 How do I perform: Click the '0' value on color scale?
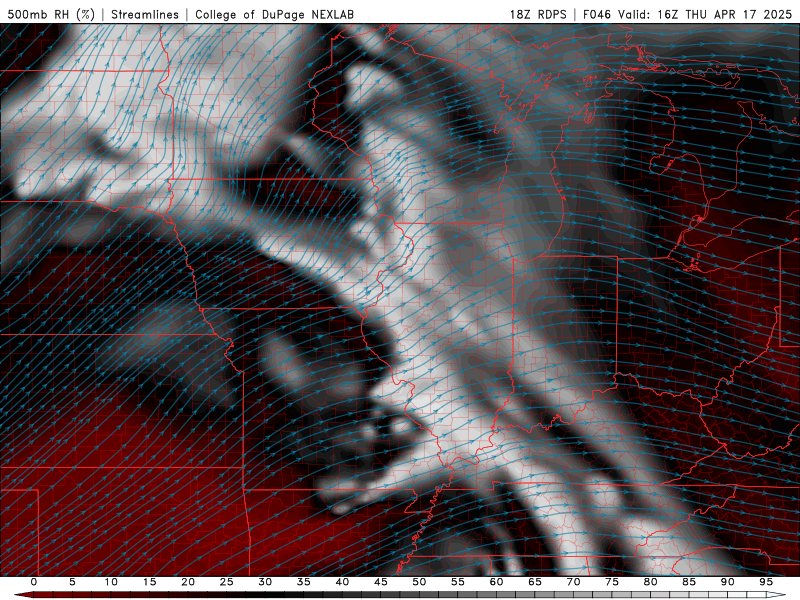point(34,582)
